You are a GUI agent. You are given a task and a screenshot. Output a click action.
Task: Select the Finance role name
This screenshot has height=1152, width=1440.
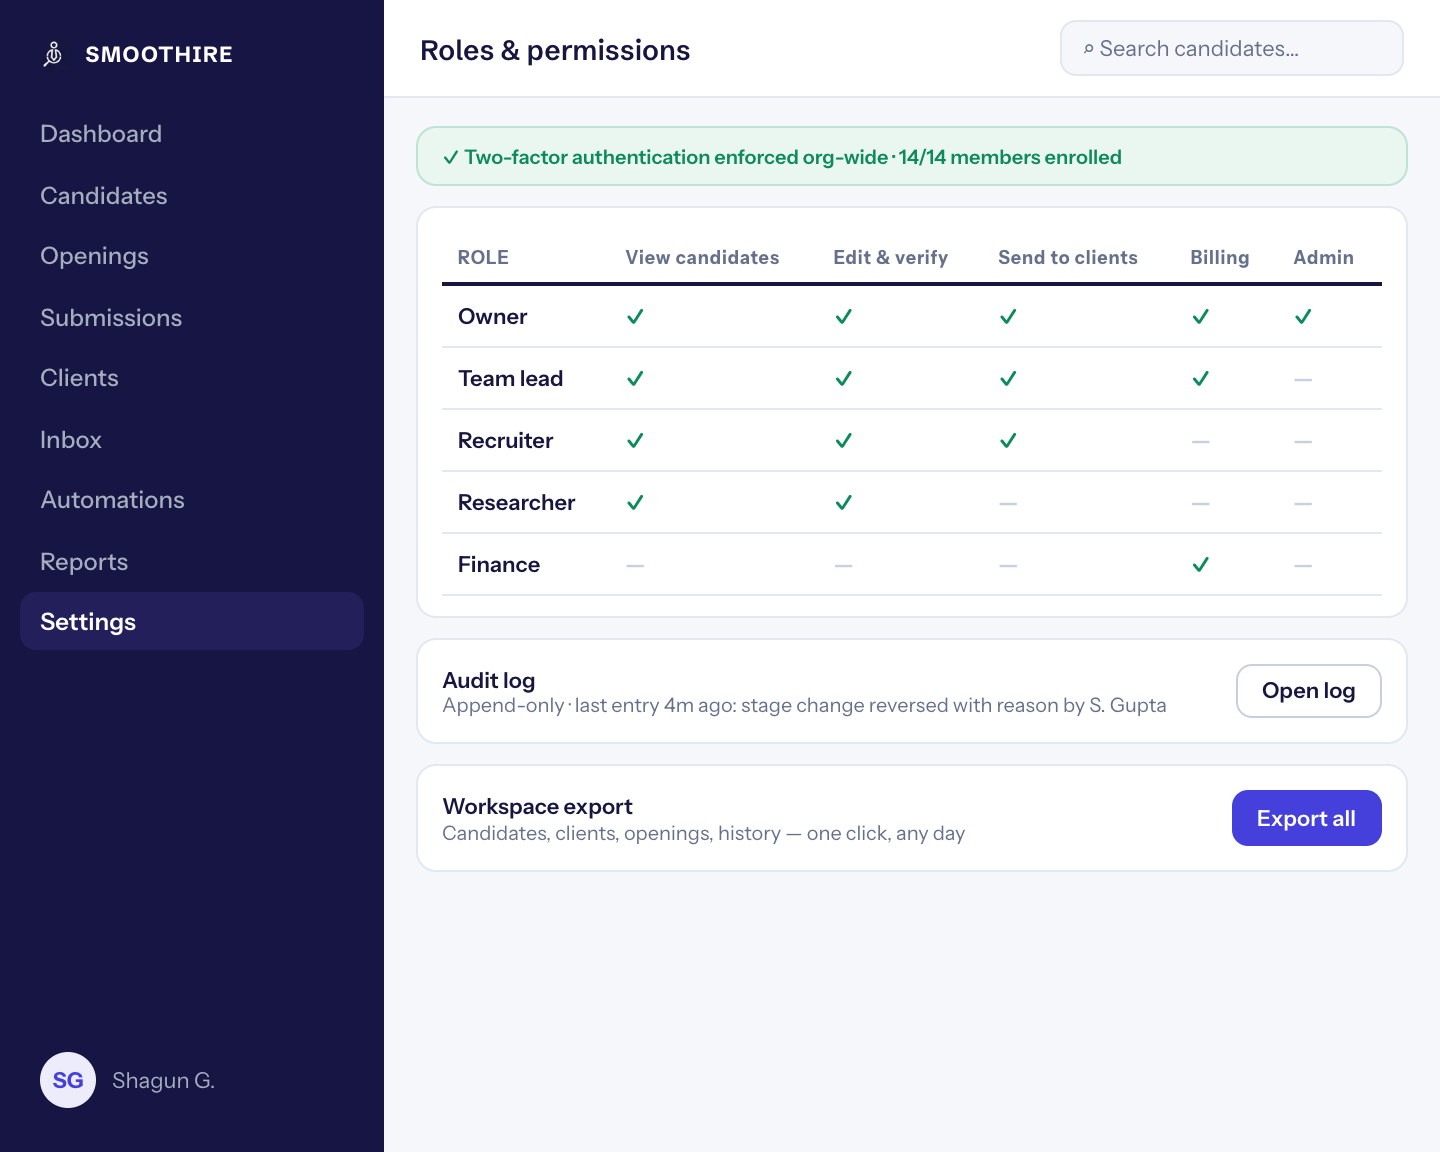pos(498,565)
